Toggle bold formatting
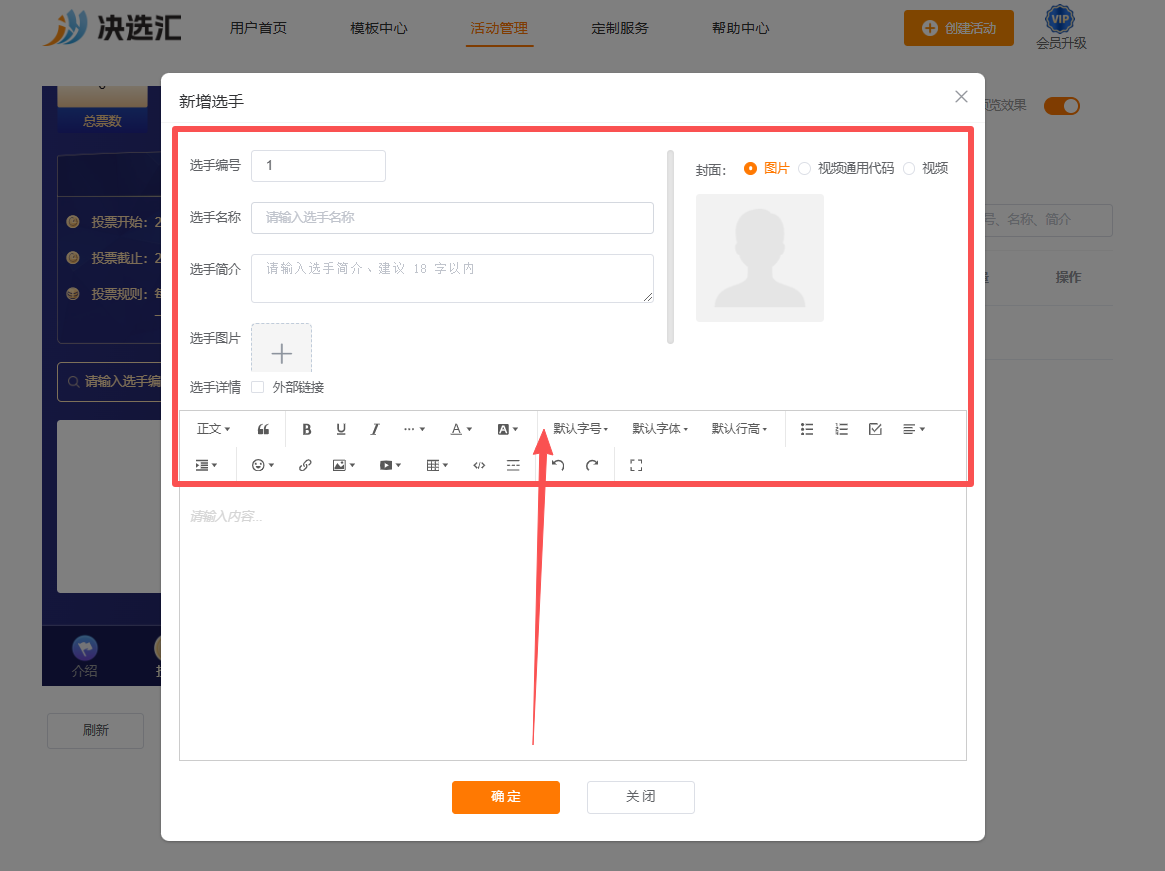The width and height of the screenshot is (1165, 871). 306,429
